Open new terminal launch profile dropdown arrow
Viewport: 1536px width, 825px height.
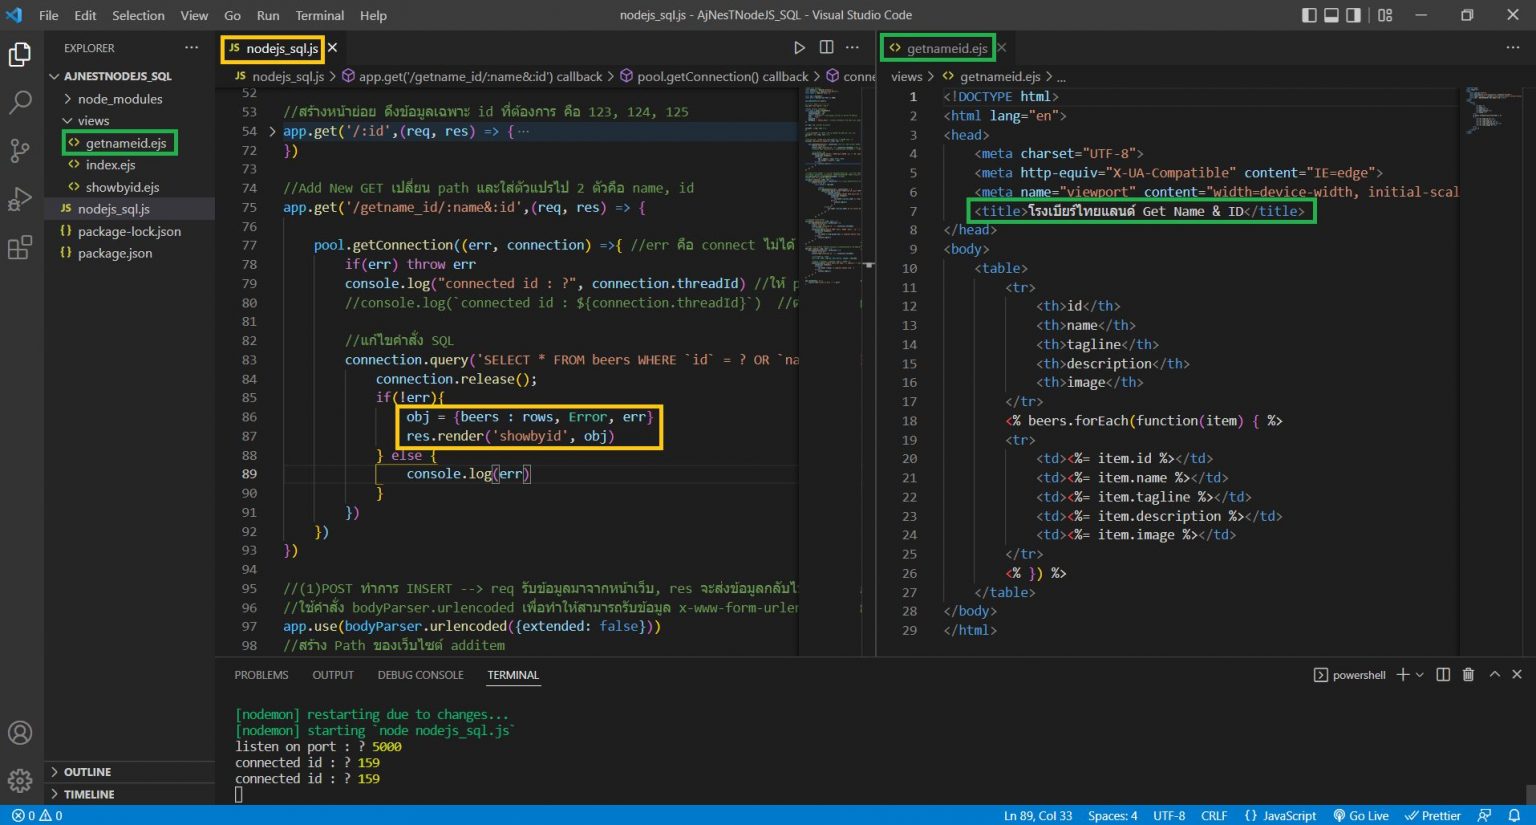pos(1420,675)
